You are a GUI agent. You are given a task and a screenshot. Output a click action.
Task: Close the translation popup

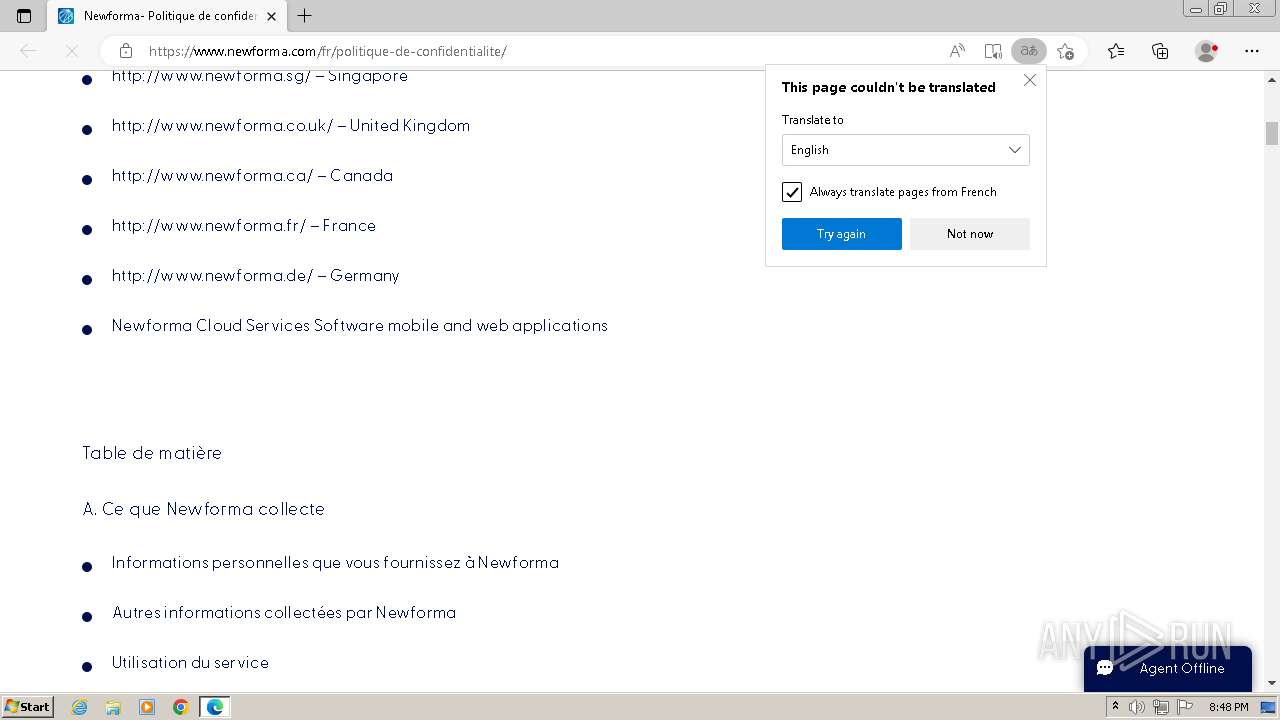1030,80
